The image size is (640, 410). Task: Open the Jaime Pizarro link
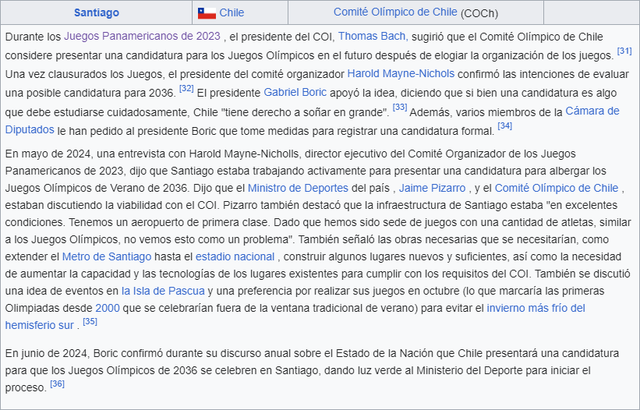pos(432,188)
